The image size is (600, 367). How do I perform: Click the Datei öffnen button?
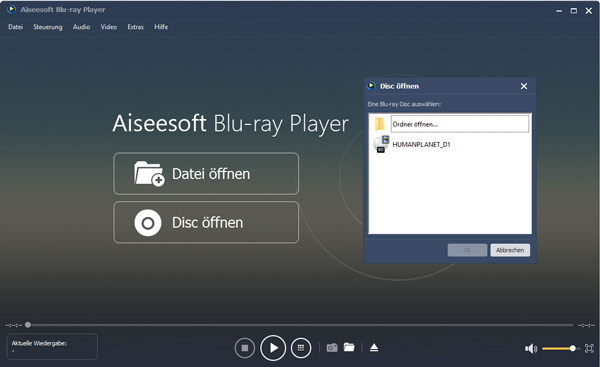tap(206, 174)
